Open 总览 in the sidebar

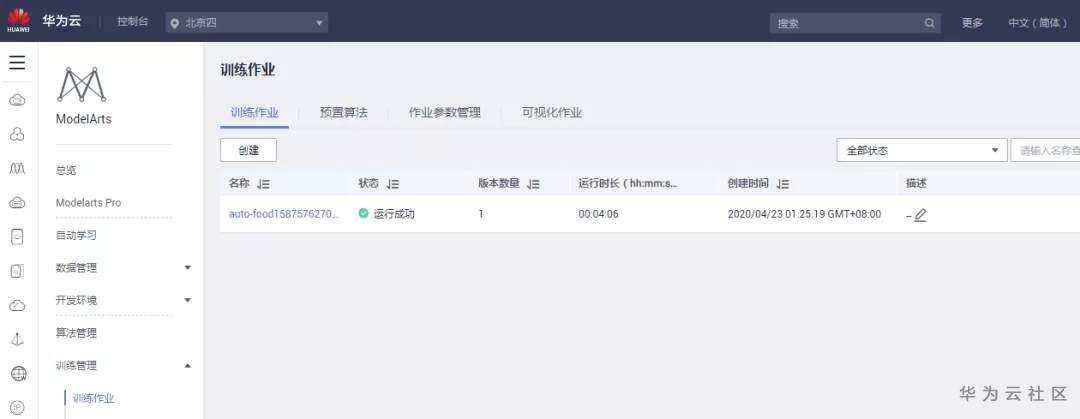[x=66, y=170]
